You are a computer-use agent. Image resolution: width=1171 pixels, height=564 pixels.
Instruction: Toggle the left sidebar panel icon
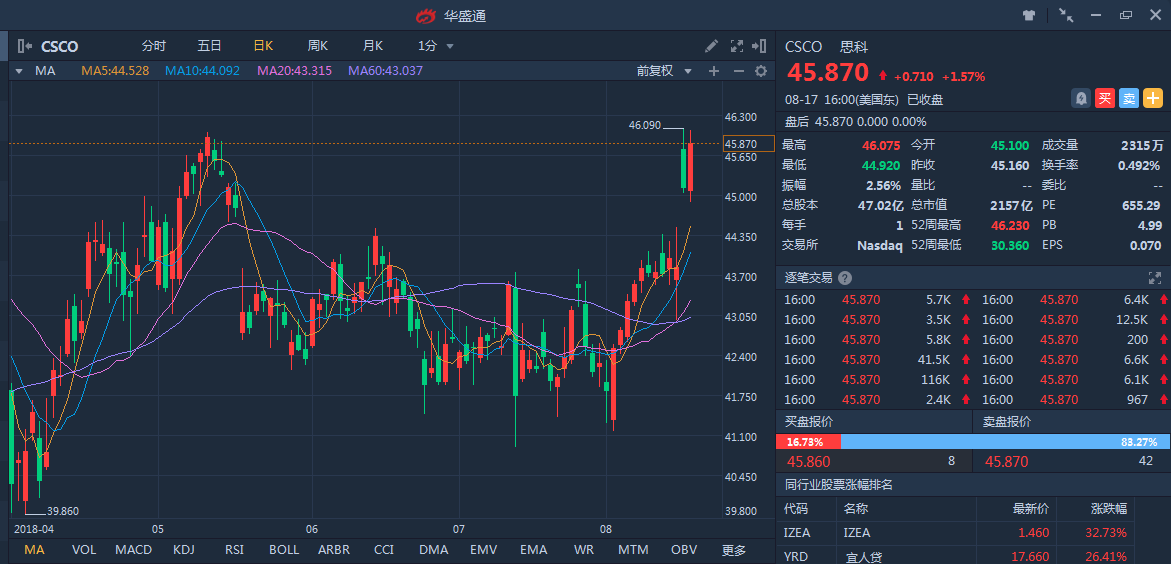(25, 46)
